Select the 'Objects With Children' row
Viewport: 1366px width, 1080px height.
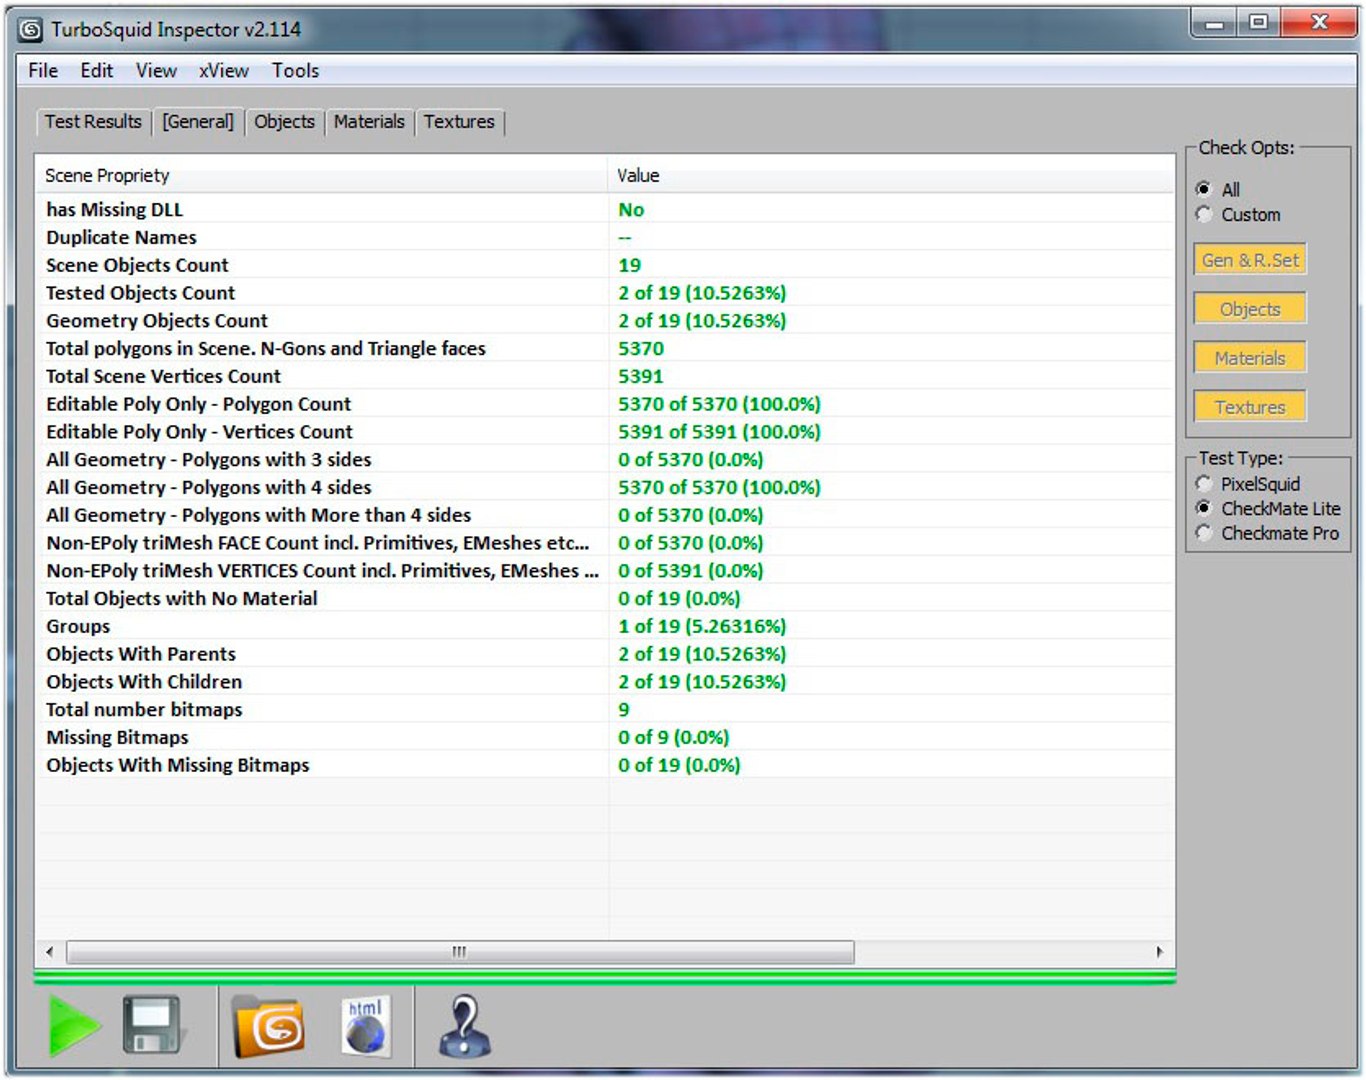click(x=605, y=682)
